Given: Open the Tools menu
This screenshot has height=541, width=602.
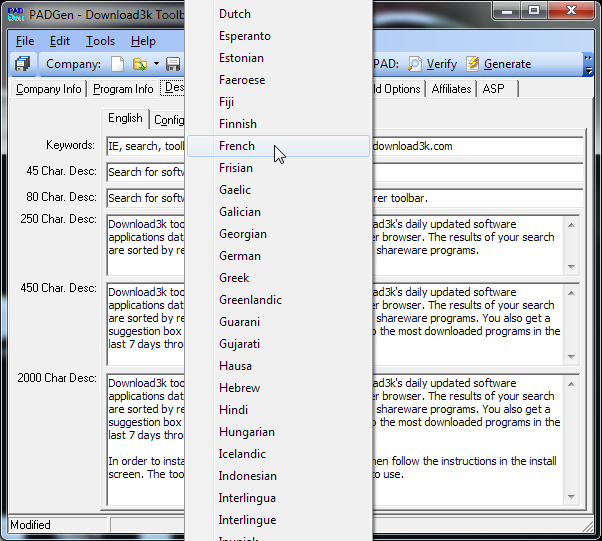Looking at the screenshot, I should 100,41.
